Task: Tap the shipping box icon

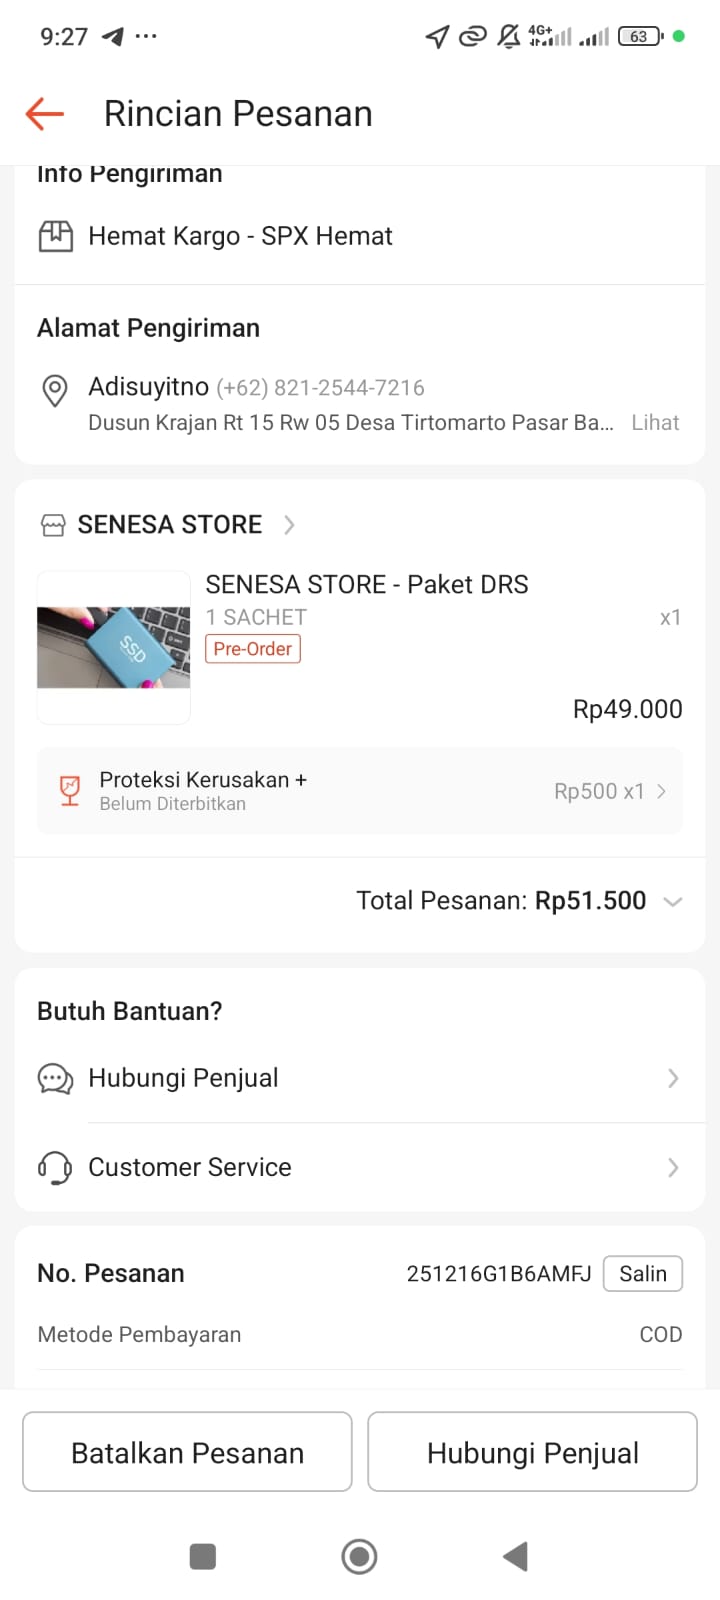Action: coord(56,236)
